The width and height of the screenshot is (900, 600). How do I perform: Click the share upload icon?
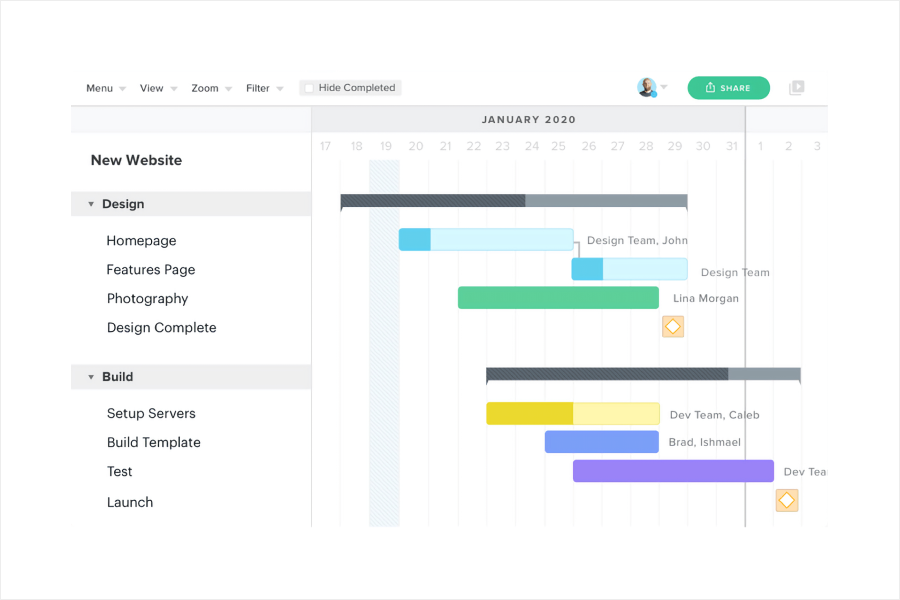(710, 87)
